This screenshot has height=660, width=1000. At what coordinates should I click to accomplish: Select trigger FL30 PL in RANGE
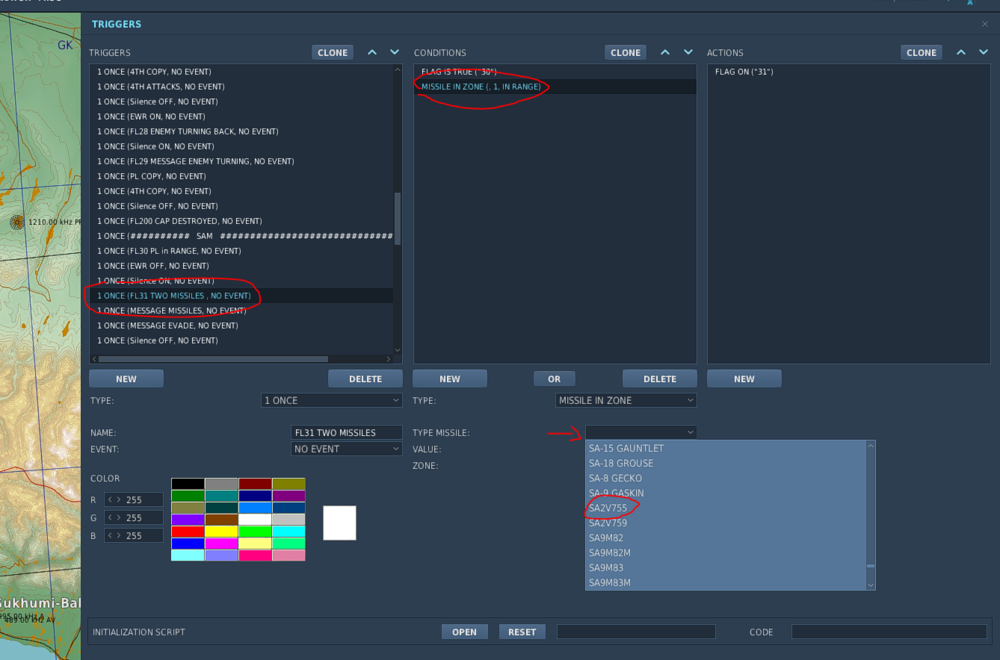pyautogui.click(x=242, y=251)
